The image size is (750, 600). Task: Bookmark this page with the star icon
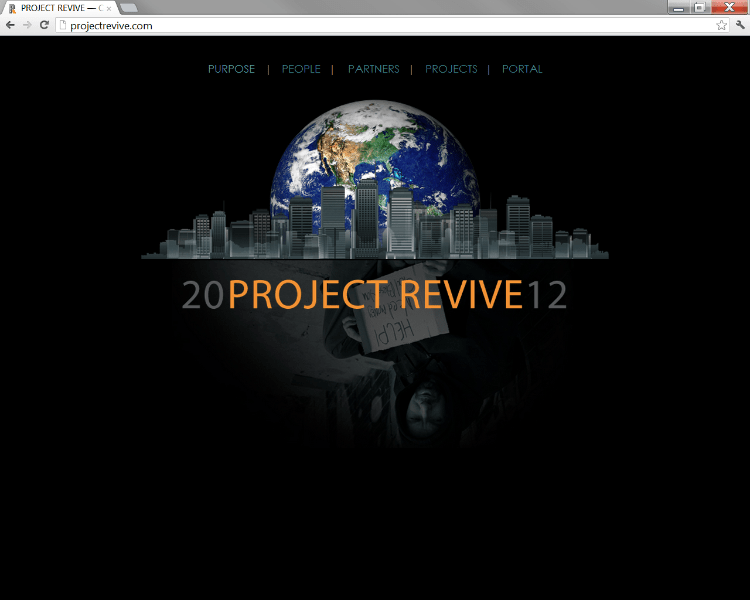(721, 25)
